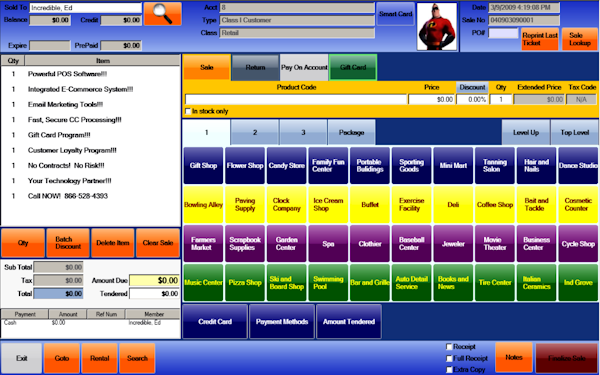
Task: Select the Coffee Shop category
Action: (x=495, y=205)
